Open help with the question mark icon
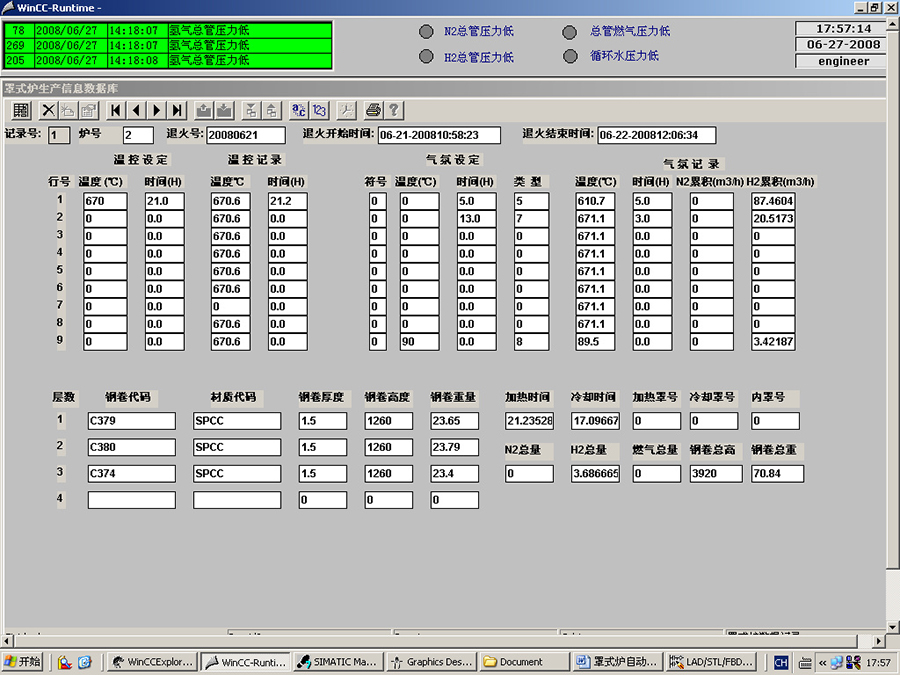Screen dimensions: 900x675 pyautogui.click(x=394, y=110)
